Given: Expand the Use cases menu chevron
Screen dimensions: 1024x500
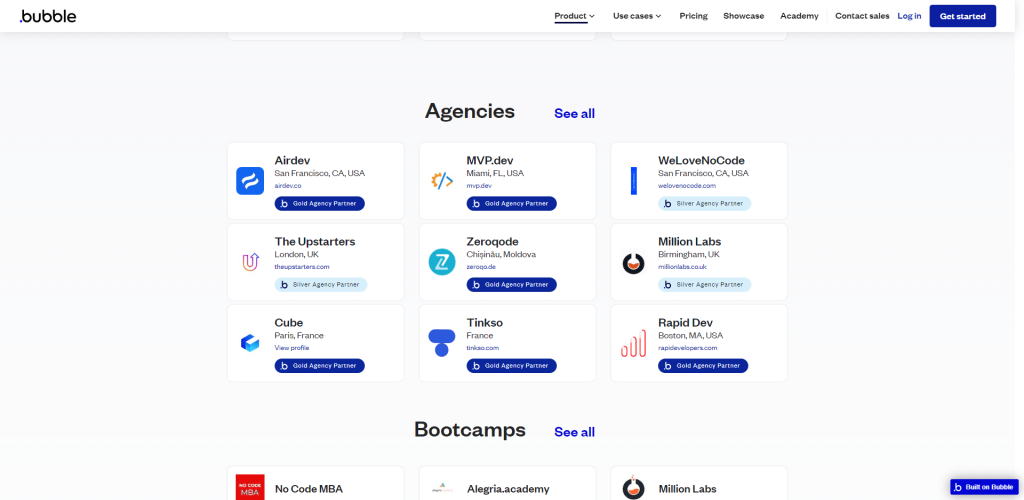Looking at the screenshot, I should [658, 16].
